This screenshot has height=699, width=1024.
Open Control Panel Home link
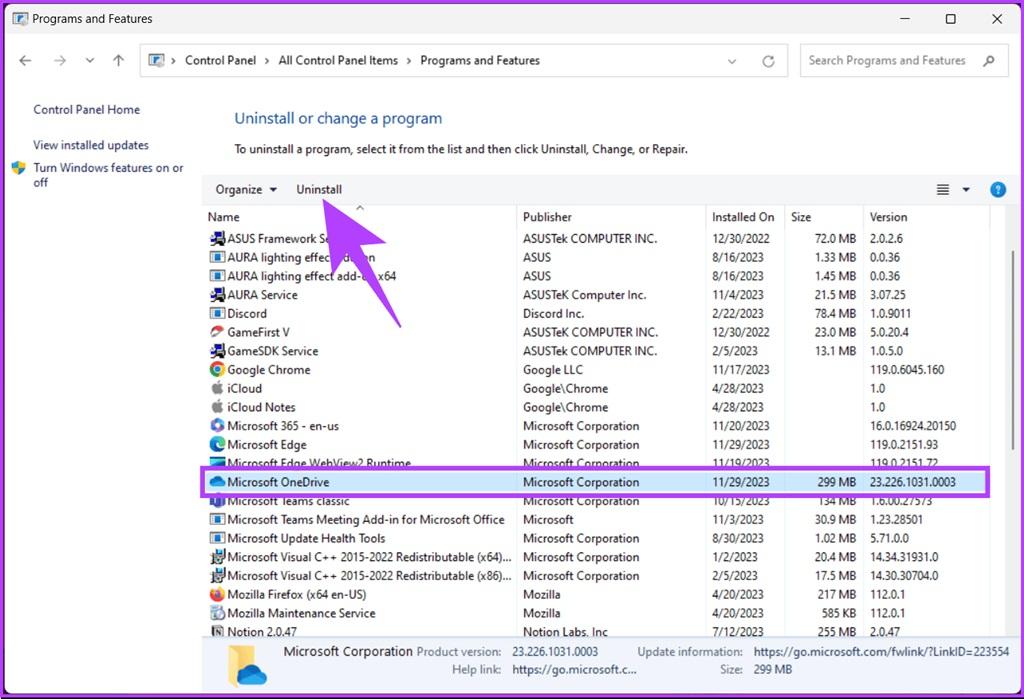click(87, 110)
